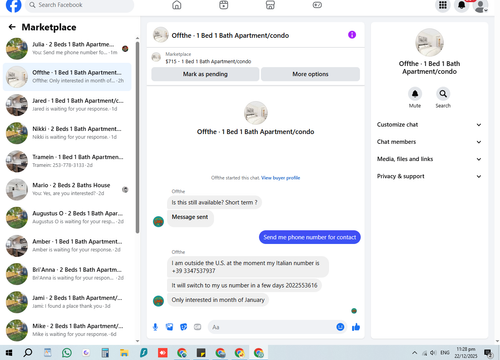The height and width of the screenshot is (360, 500).
Task: Click the voice clip microphone icon
Action: click(x=155, y=327)
